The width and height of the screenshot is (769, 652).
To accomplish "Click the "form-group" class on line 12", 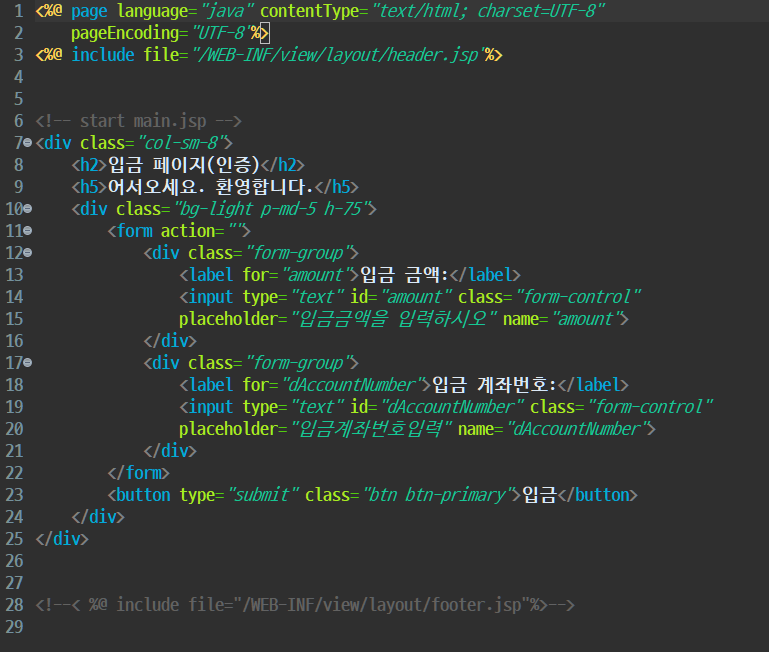I will pyautogui.click(x=299, y=253).
